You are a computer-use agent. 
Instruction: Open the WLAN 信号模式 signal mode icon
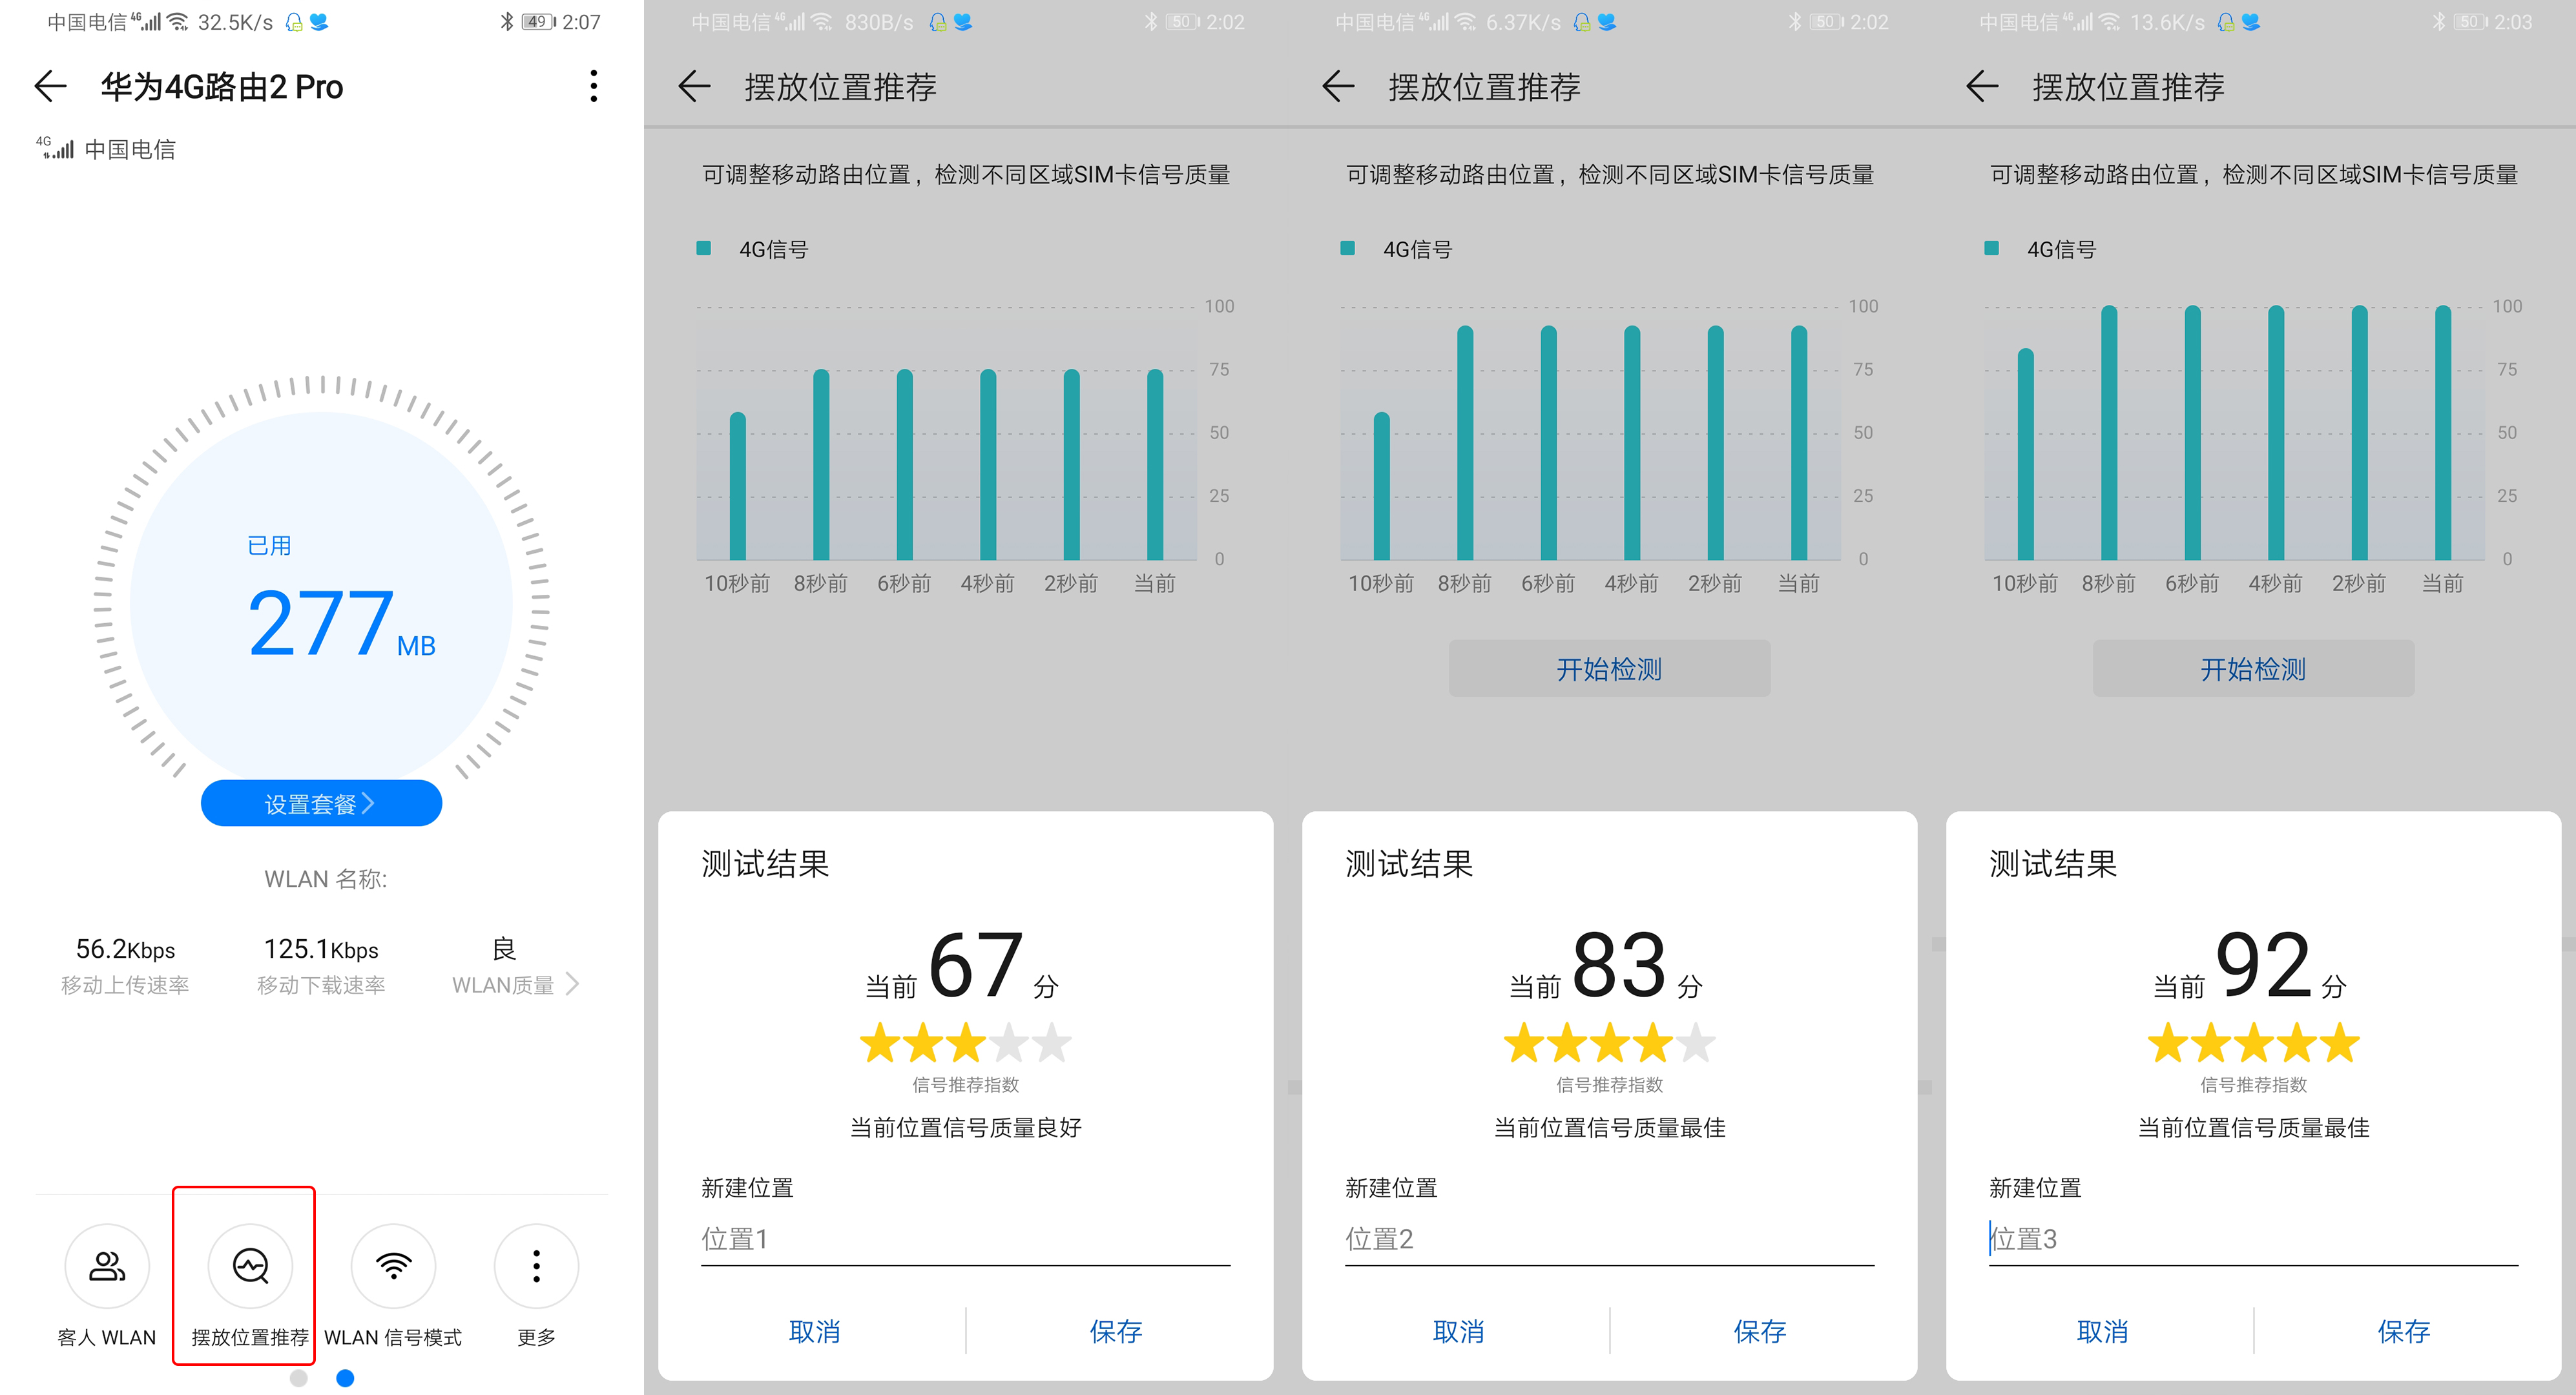click(393, 1265)
